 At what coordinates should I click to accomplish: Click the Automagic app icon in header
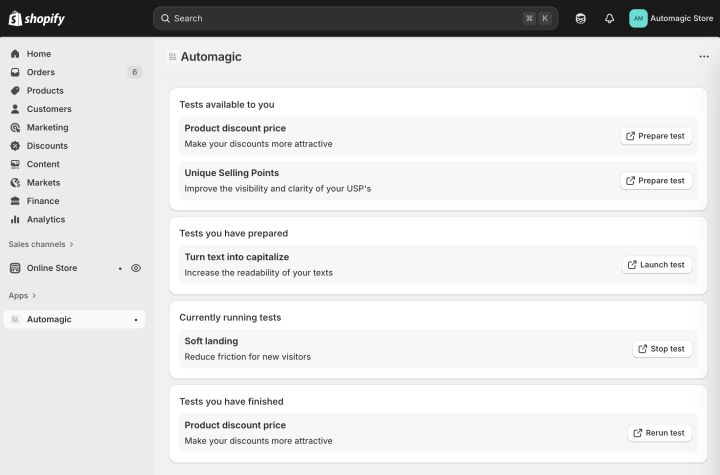(x=172, y=57)
